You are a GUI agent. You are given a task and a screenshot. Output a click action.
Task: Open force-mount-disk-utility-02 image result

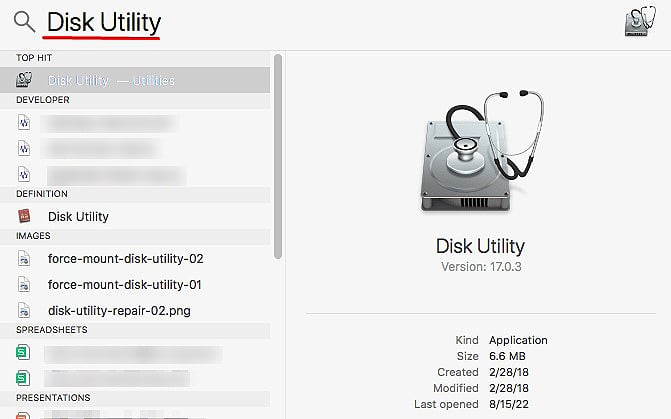[x=135, y=259]
